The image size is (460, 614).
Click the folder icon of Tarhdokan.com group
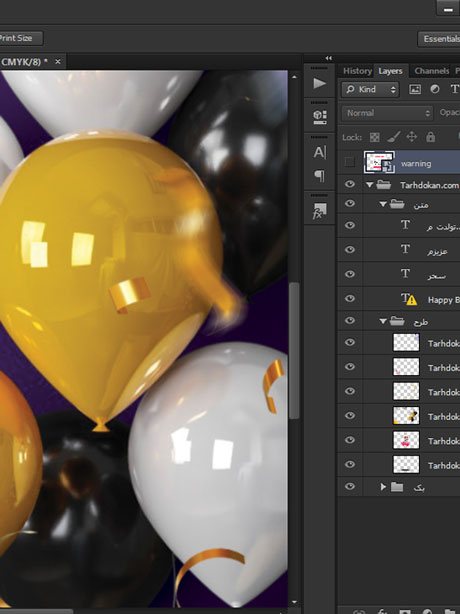coord(384,184)
